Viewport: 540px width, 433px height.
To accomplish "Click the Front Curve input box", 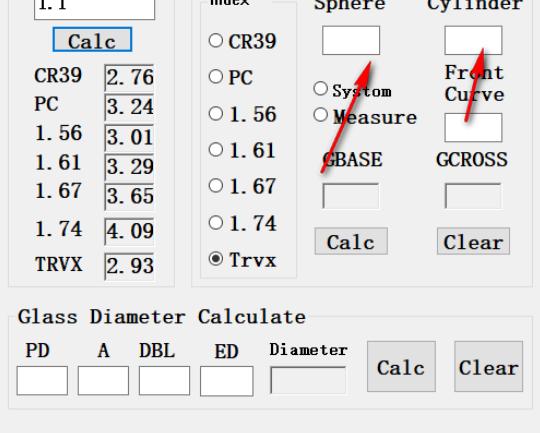I will (x=473, y=127).
